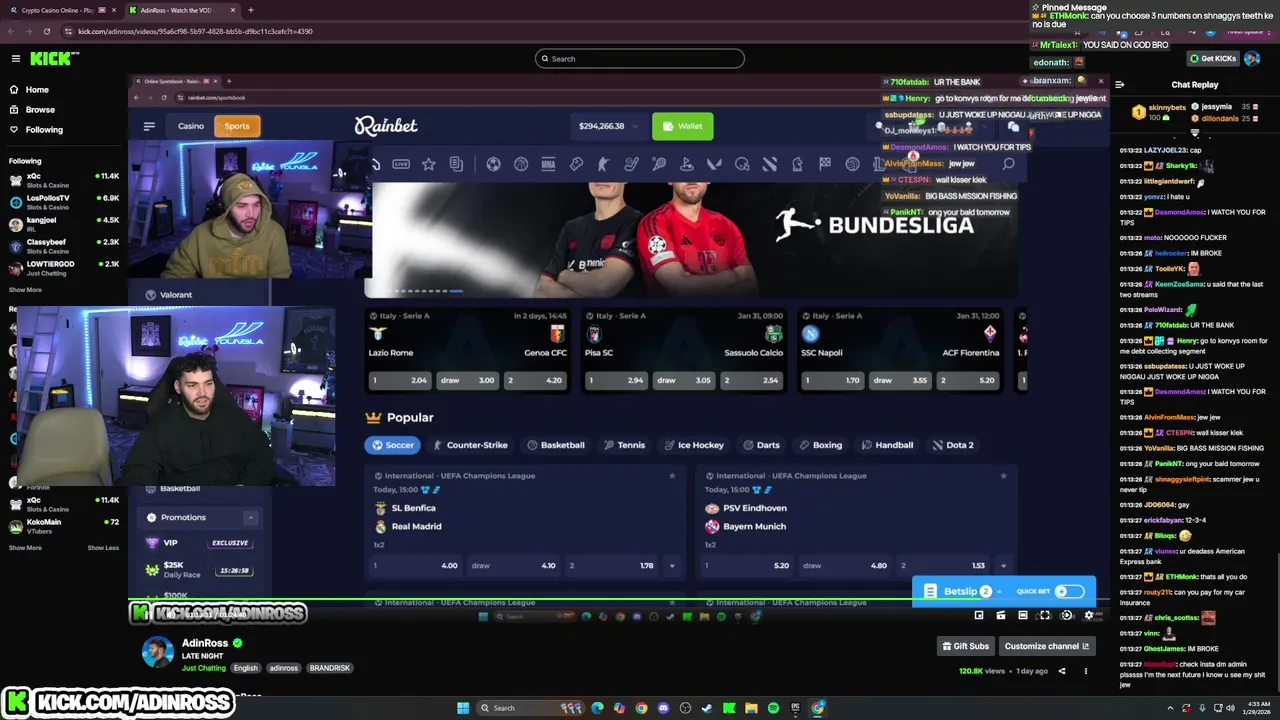Click Show Less in recommended list
The height and width of the screenshot is (720, 1280).
pos(103,548)
